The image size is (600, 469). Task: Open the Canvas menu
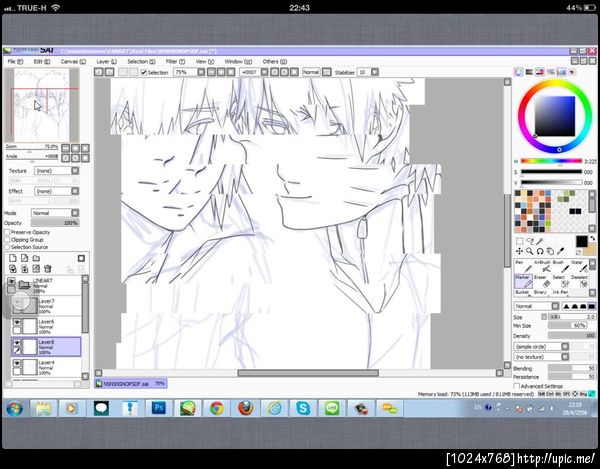73,62
